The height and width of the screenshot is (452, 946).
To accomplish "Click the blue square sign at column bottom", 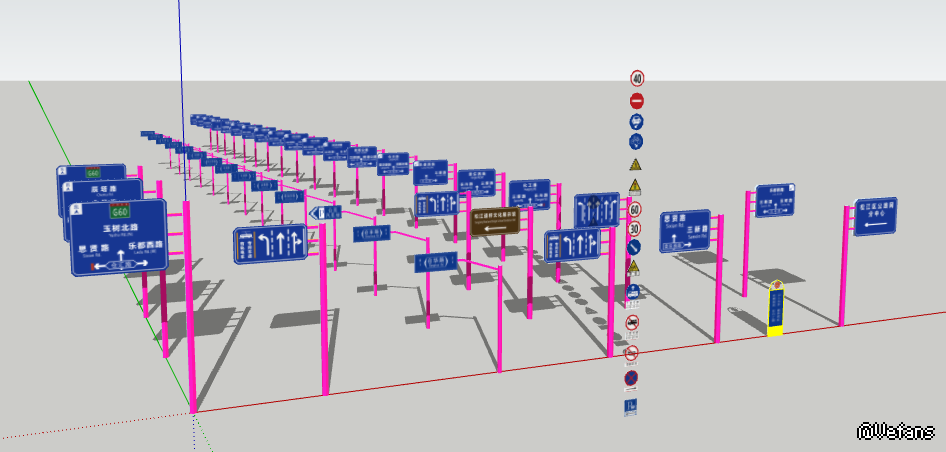I will coord(630,407).
